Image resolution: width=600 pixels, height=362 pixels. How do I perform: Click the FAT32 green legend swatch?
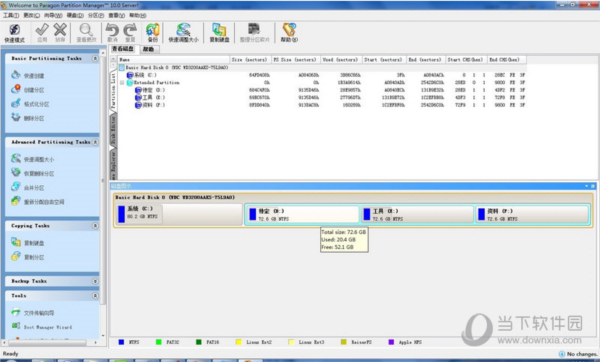(x=158, y=342)
